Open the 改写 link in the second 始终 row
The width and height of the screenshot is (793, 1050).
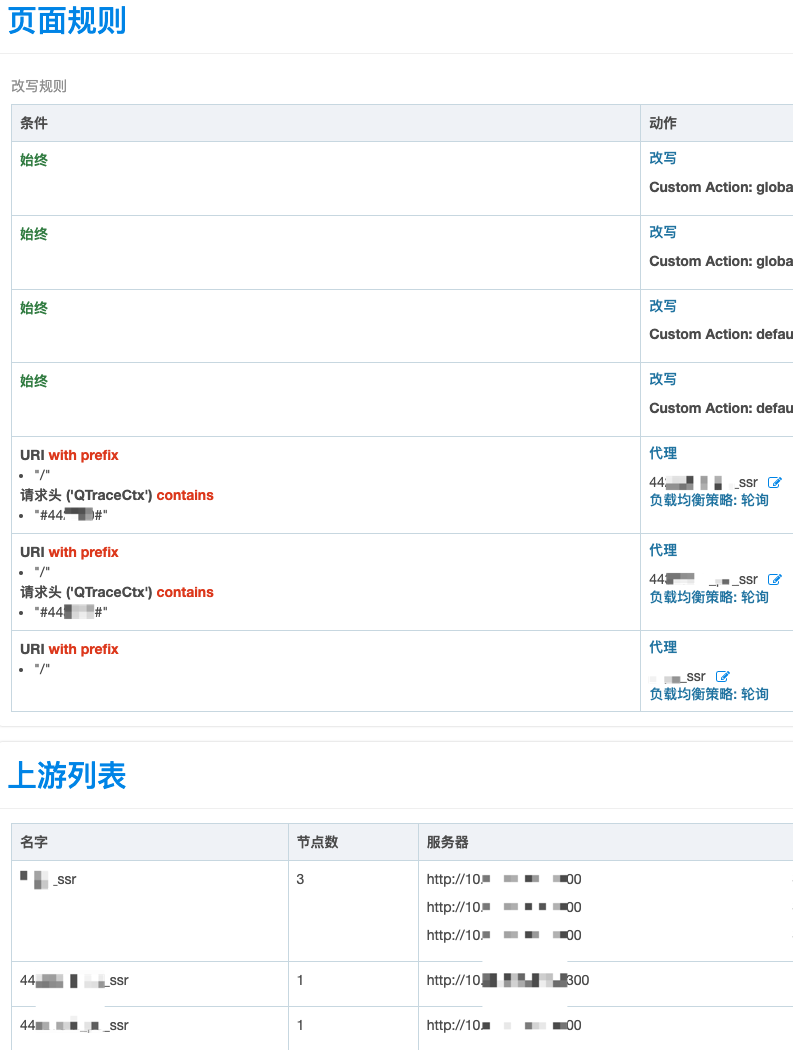(x=663, y=232)
